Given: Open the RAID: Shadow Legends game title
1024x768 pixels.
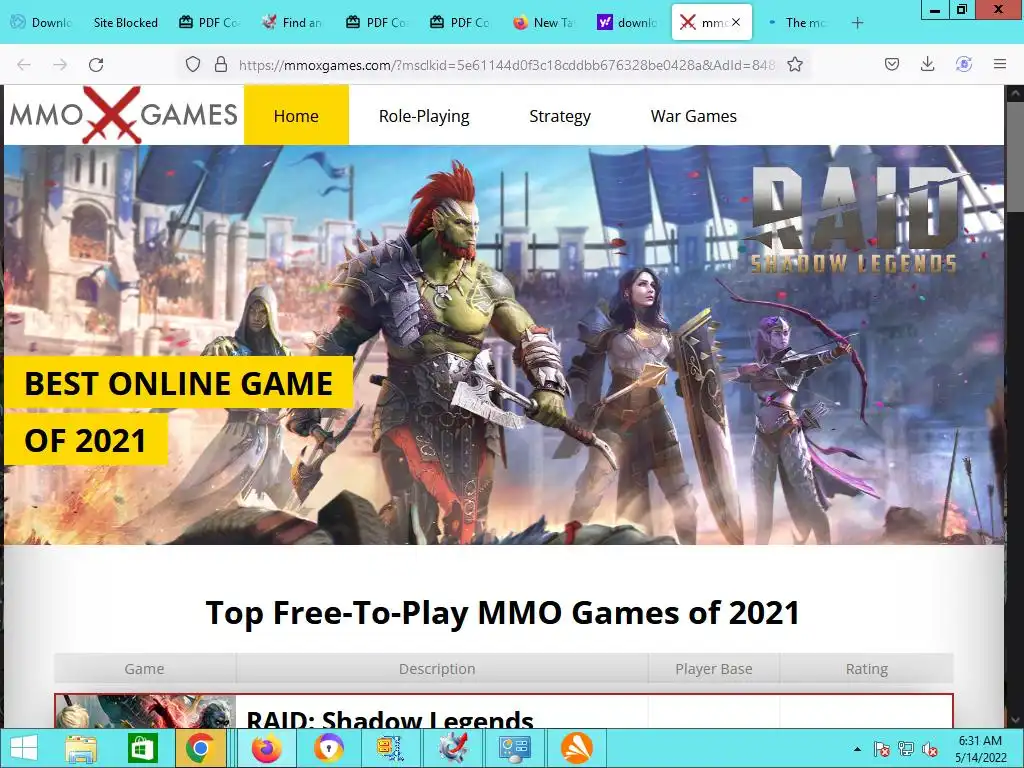Looking at the screenshot, I should pos(390,719).
